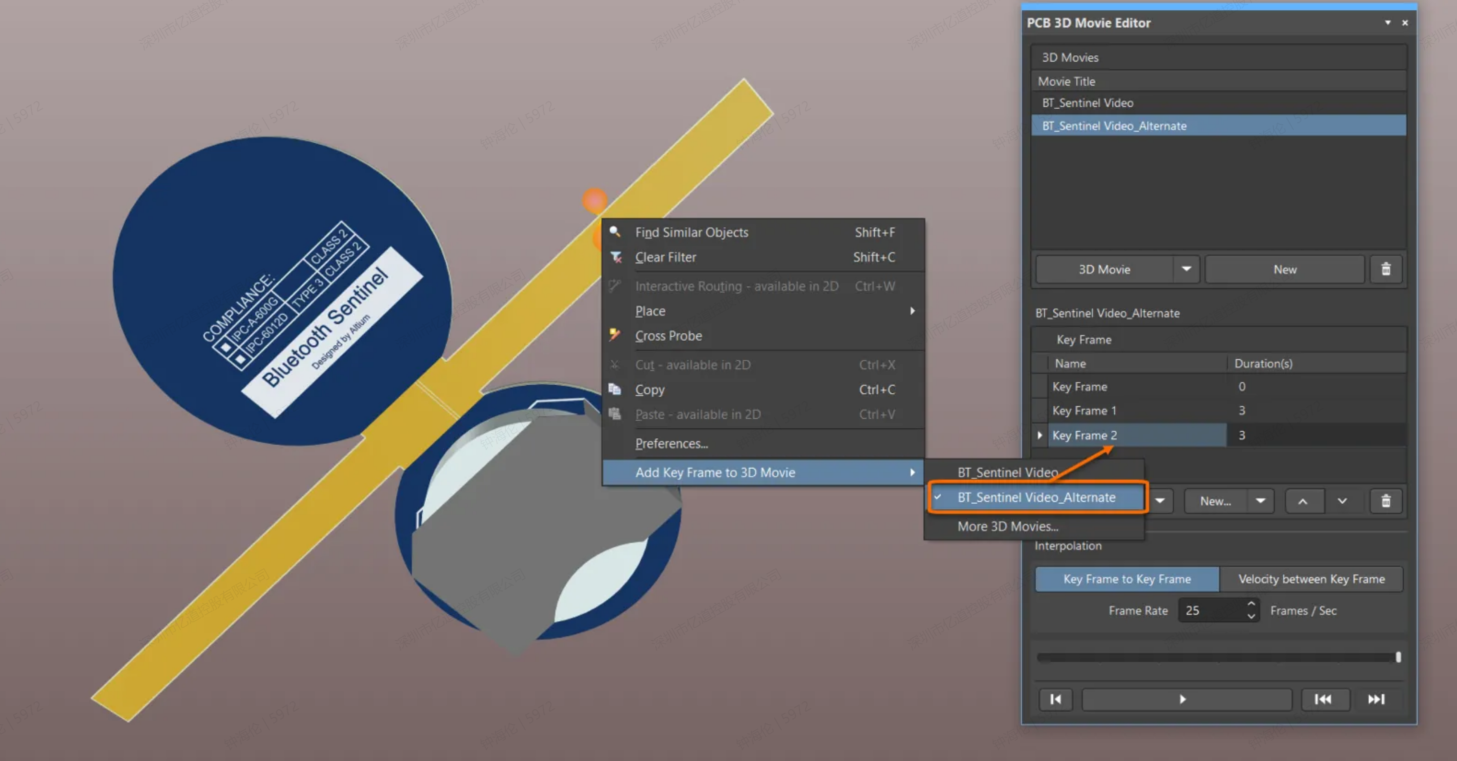
Task: Delete the selected 3D movie with trash icon
Action: point(1385,269)
